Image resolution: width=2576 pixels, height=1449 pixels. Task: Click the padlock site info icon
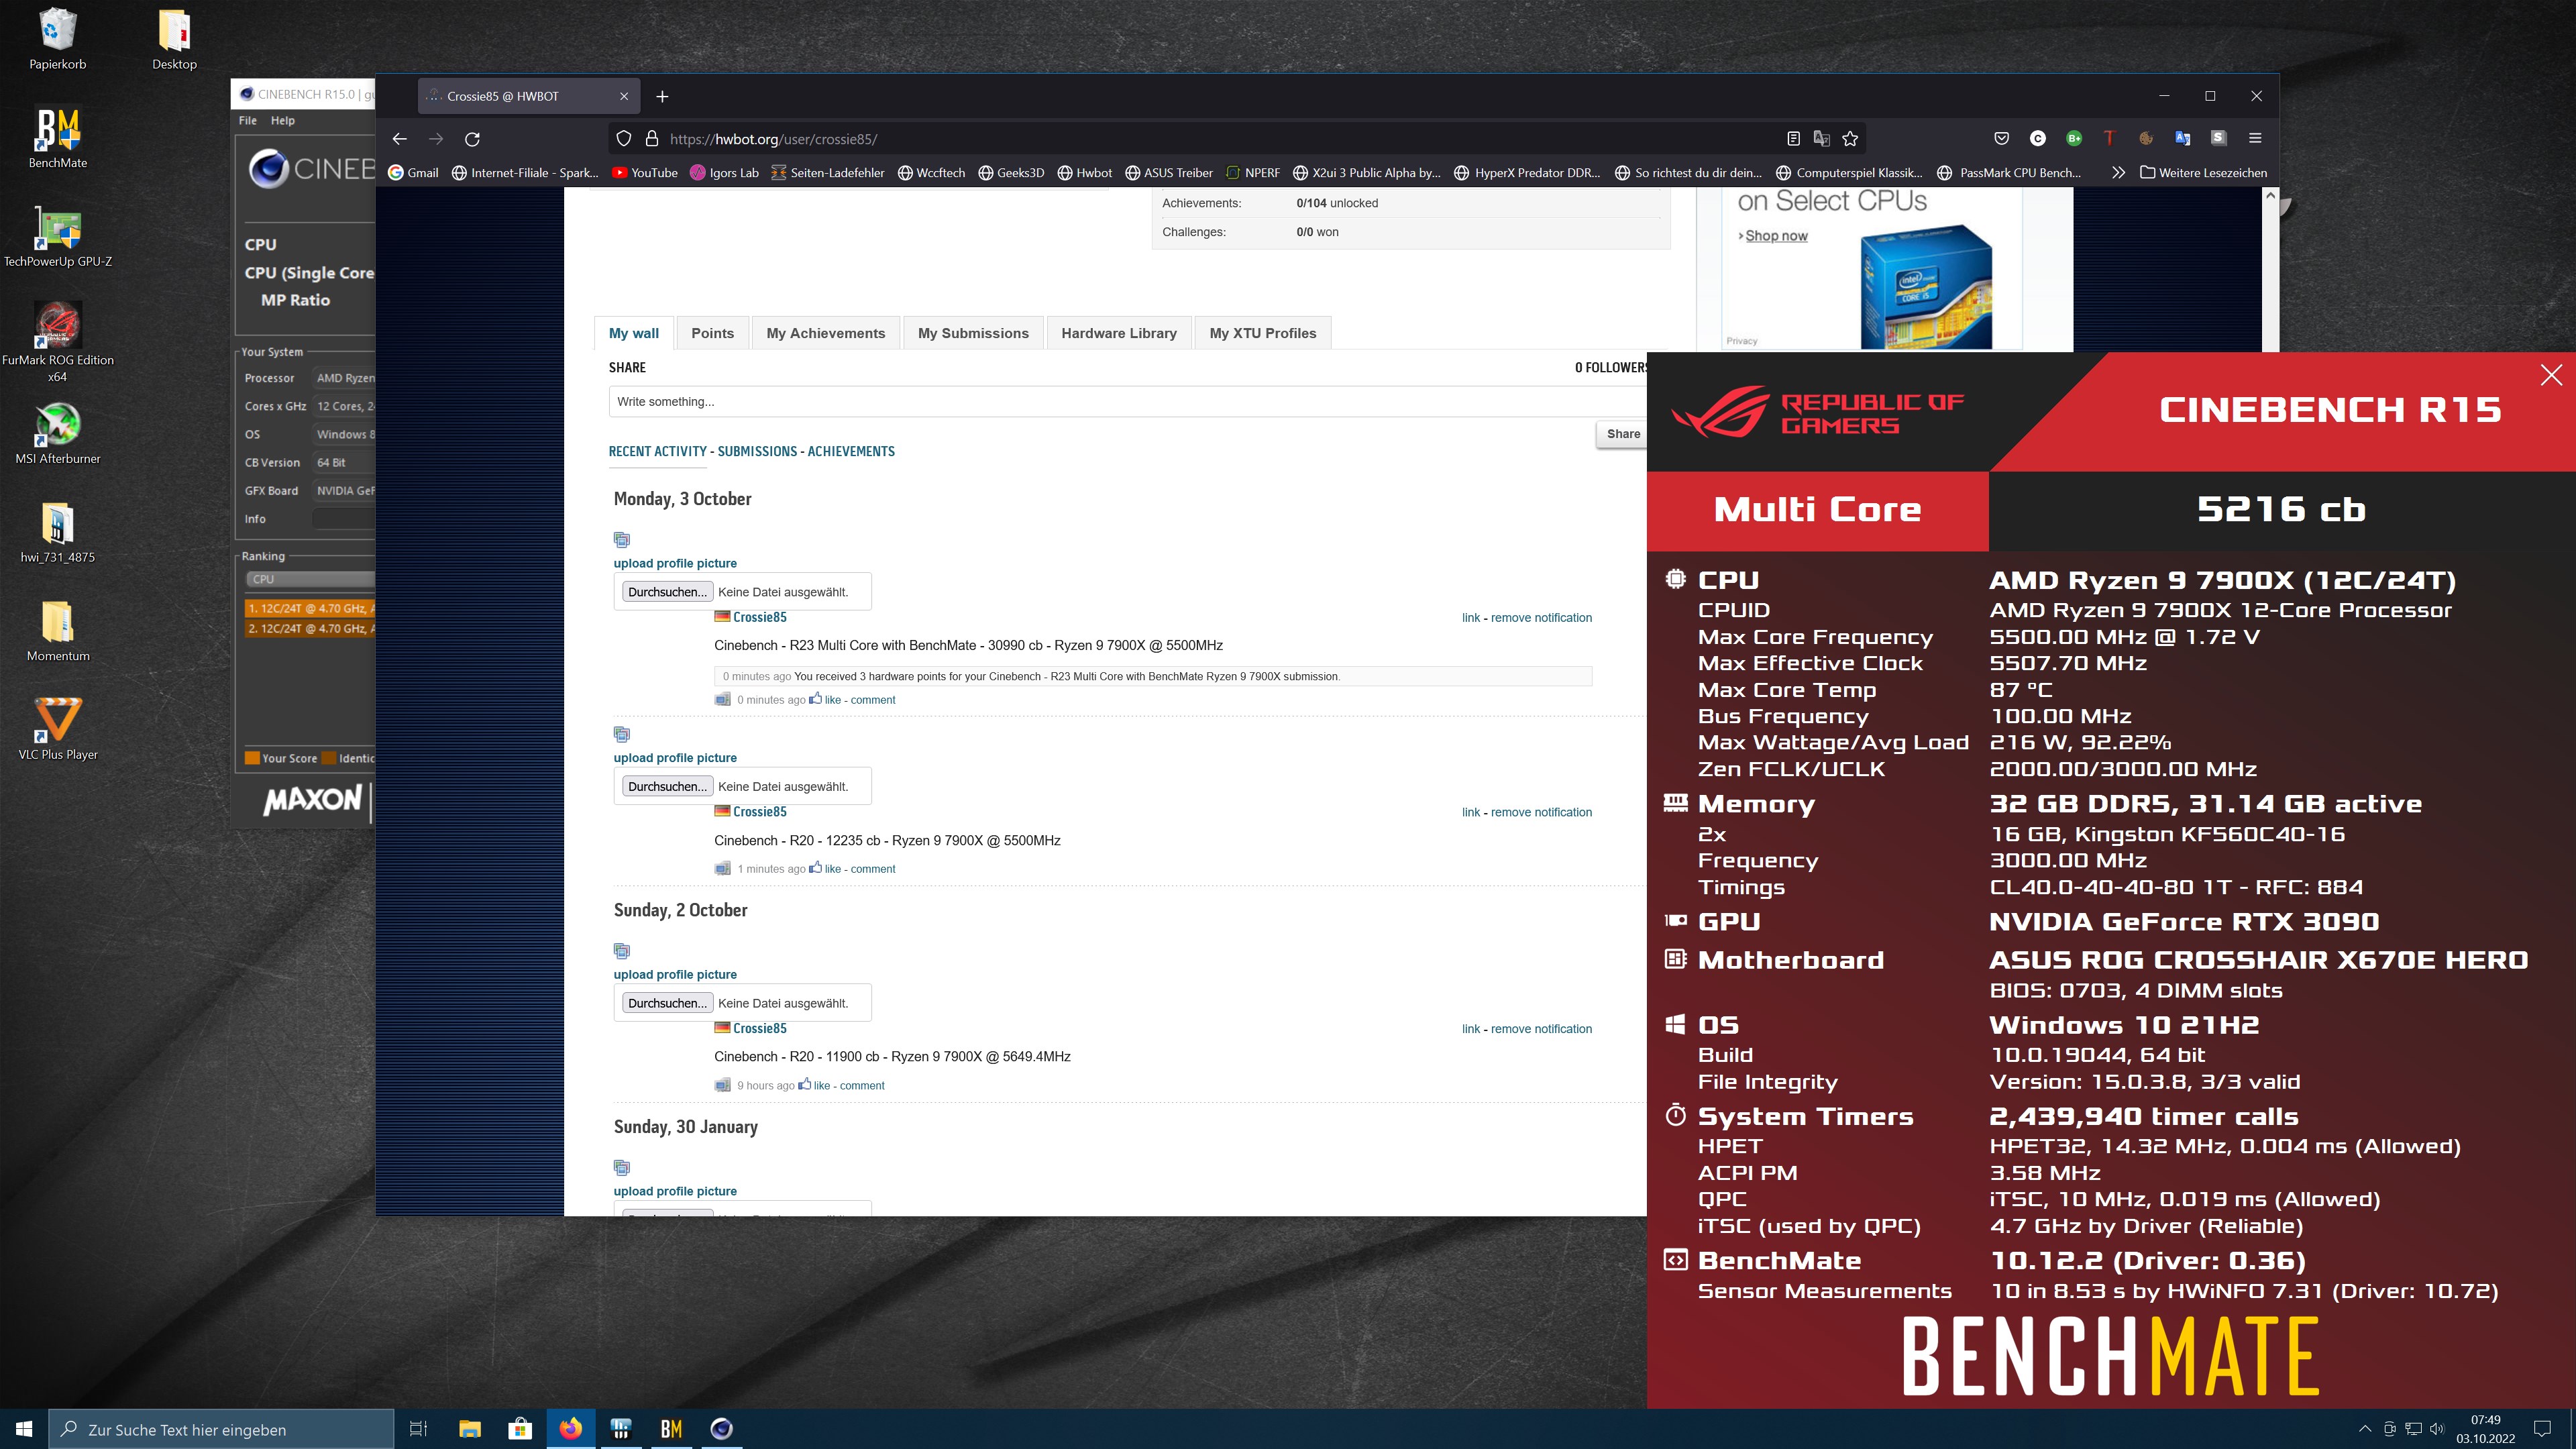point(651,139)
